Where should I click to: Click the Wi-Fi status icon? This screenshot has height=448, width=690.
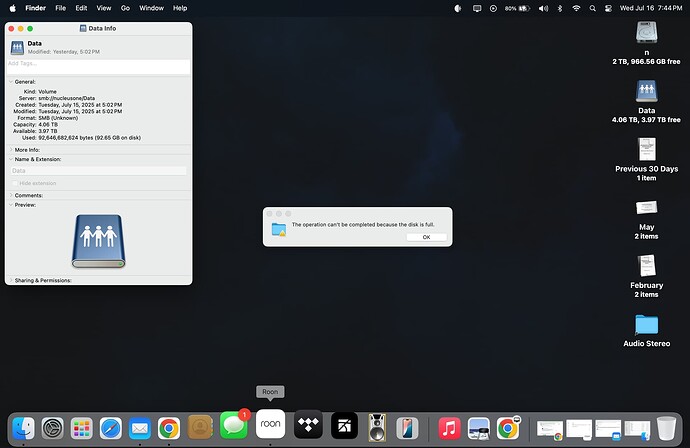pyautogui.click(x=576, y=8)
